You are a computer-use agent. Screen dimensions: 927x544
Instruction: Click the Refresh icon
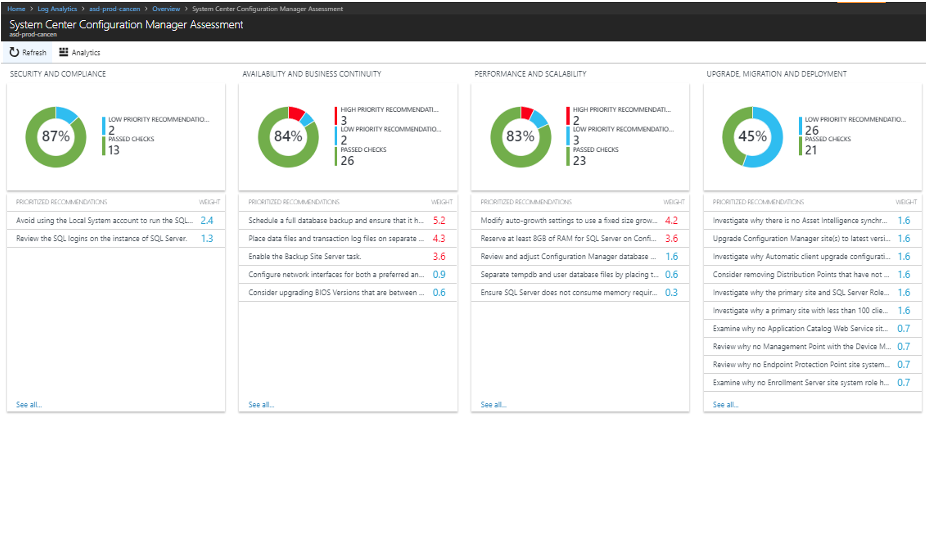tap(14, 52)
